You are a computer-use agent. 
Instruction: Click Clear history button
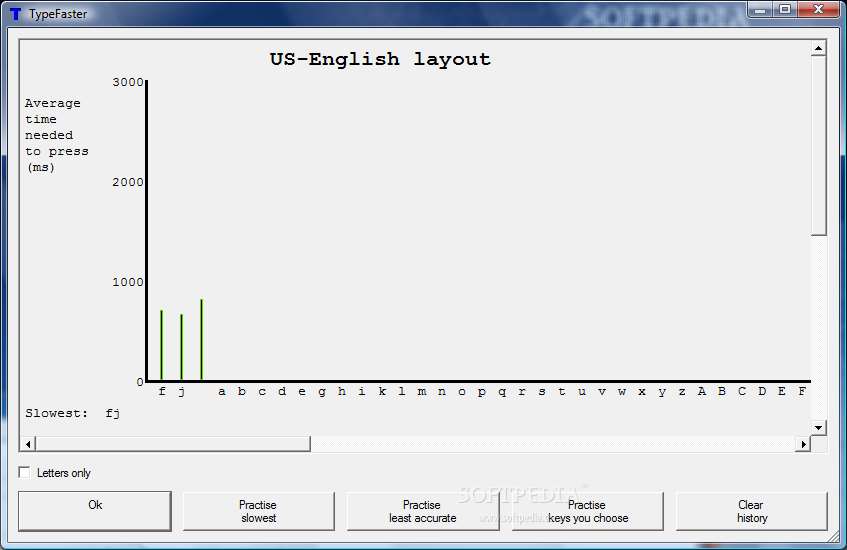[x=751, y=511]
